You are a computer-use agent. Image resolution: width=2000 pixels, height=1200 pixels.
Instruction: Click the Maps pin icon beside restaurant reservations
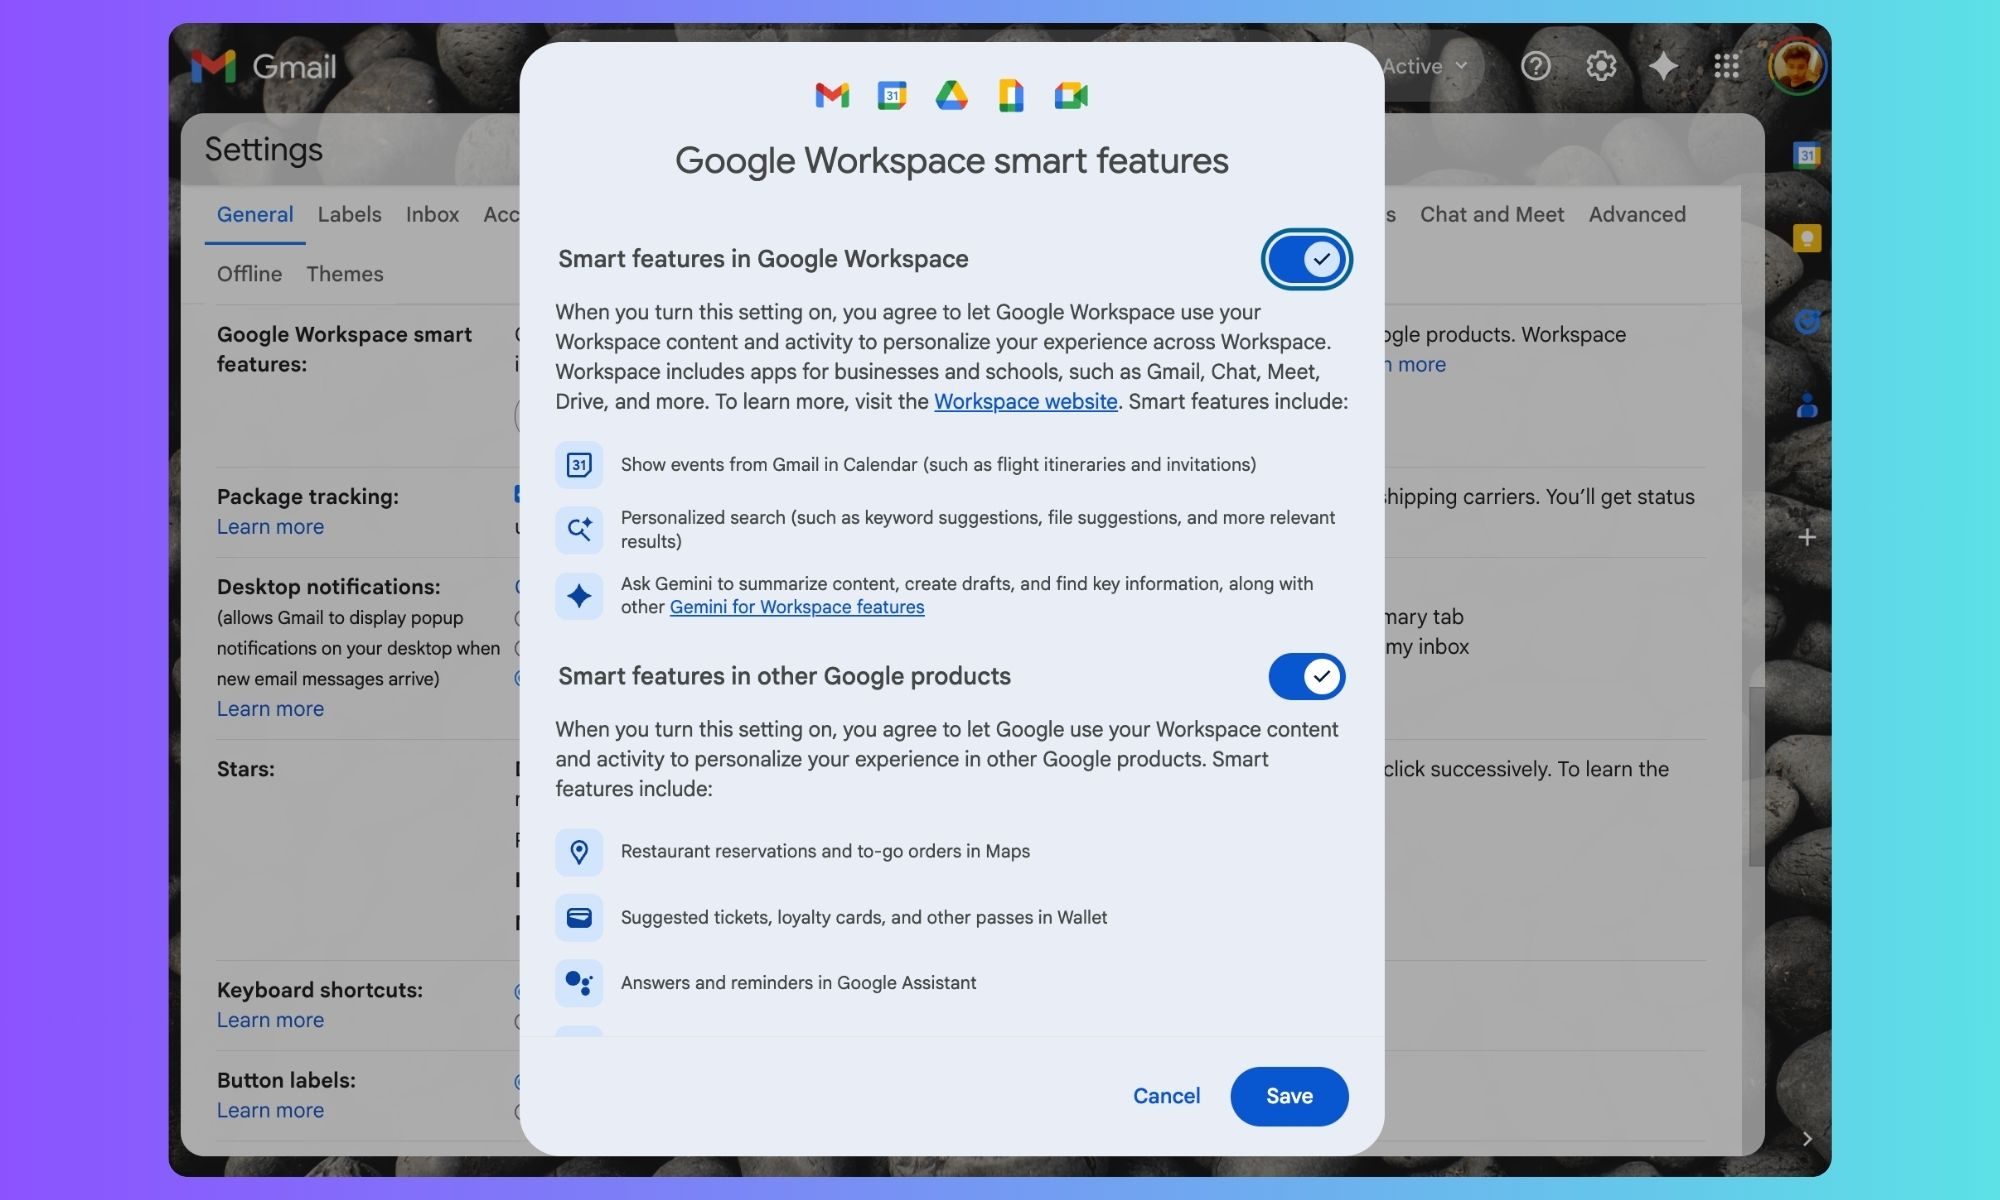click(x=579, y=852)
